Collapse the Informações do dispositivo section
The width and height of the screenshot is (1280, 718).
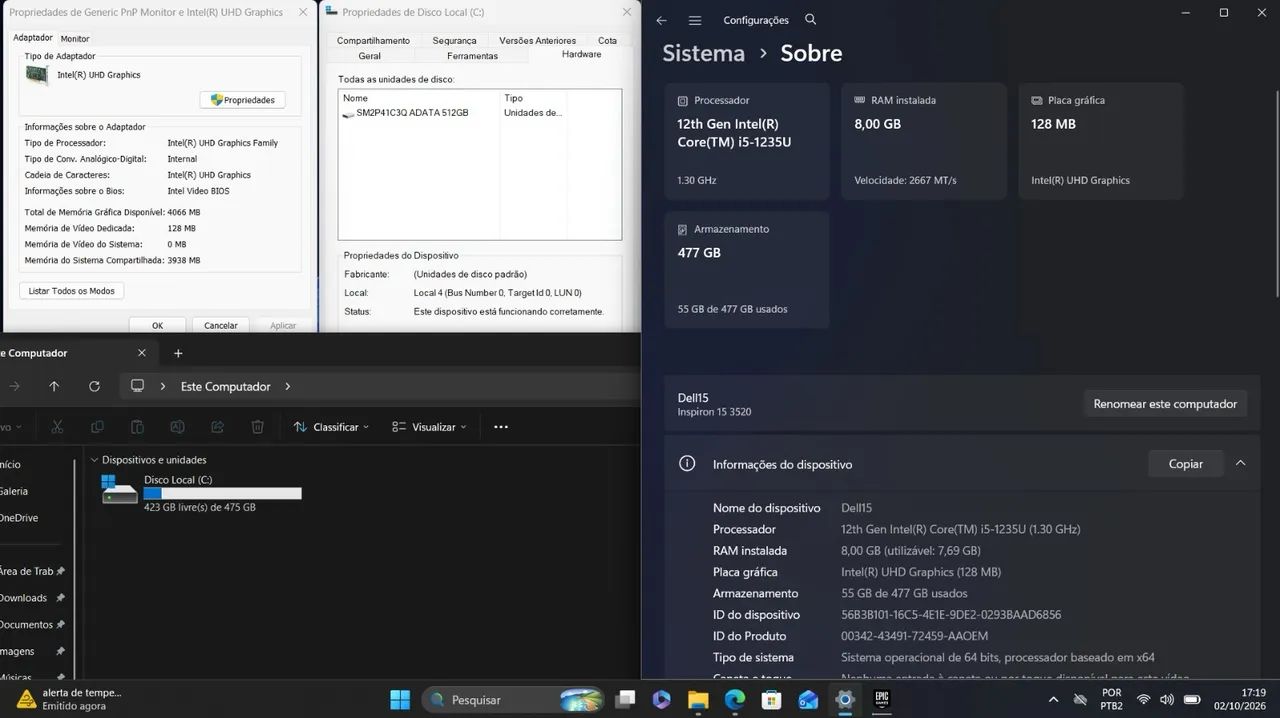click(1241, 464)
